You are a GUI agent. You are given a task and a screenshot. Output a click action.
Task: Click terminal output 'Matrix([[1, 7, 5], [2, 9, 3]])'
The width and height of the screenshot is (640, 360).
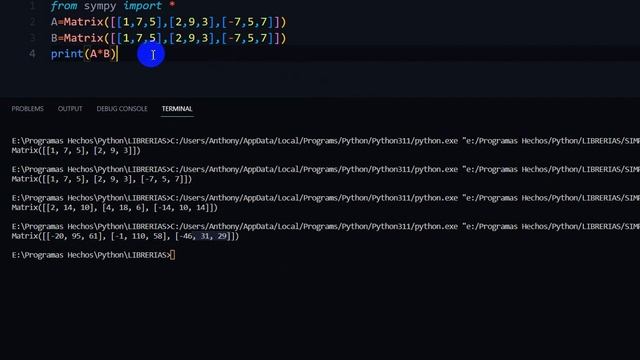point(76,151)
